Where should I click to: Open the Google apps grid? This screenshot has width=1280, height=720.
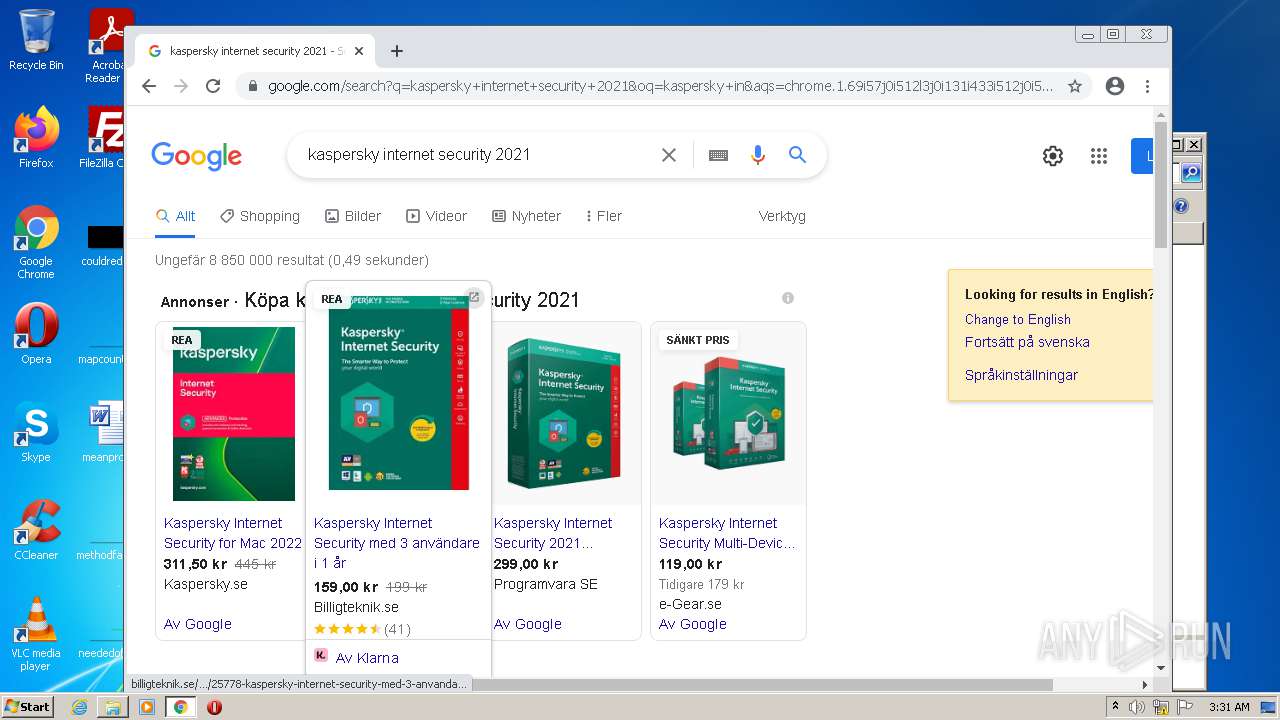pyautogui.click(x=1099, y=156)
